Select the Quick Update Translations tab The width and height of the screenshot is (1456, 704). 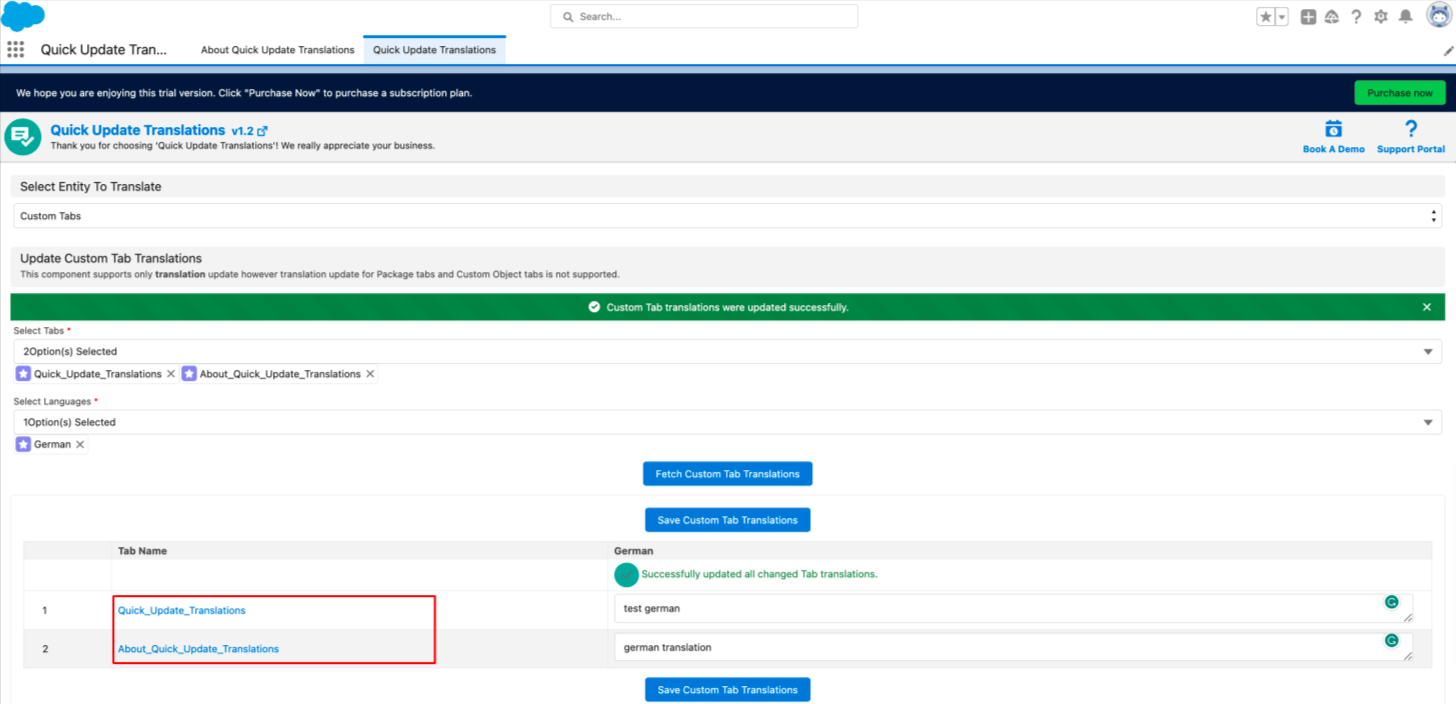[x=434, y=50]
